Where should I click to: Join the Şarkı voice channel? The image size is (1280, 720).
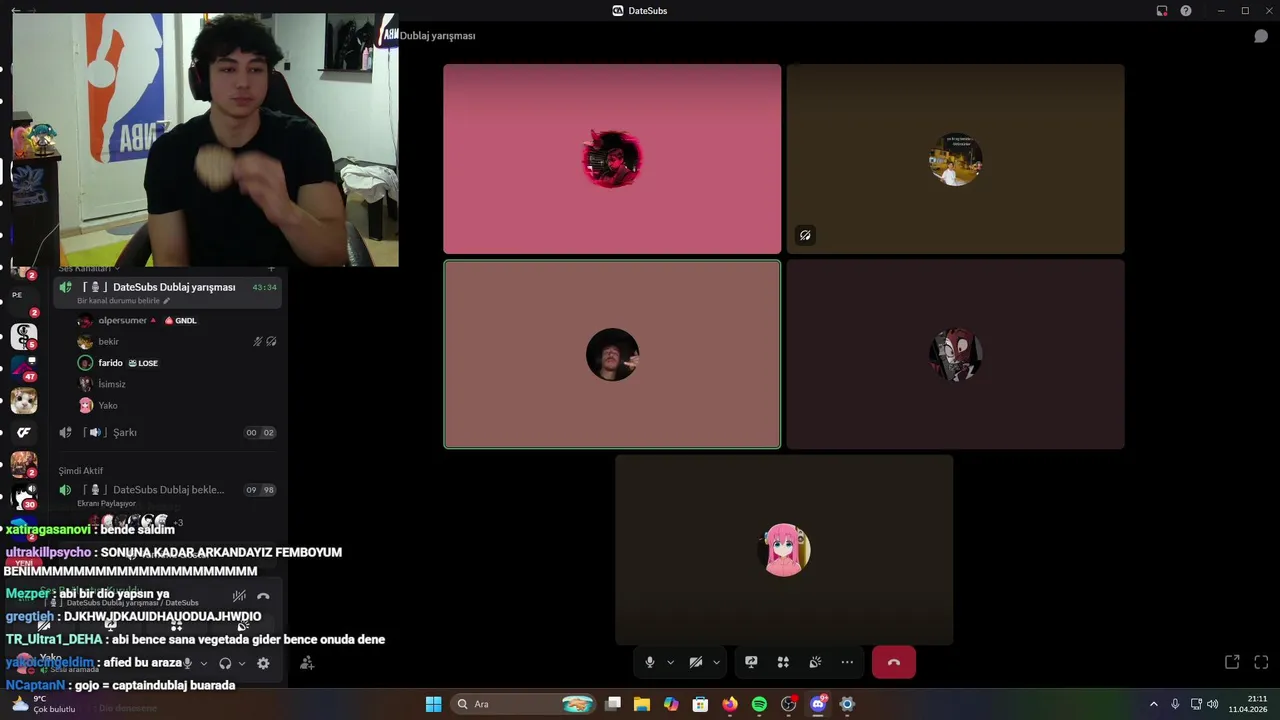coord(167,433)
